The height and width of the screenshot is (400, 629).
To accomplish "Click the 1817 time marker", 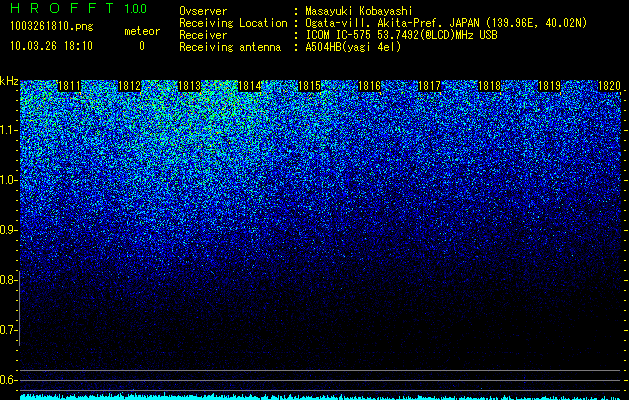I will click(x=429, y=86).
